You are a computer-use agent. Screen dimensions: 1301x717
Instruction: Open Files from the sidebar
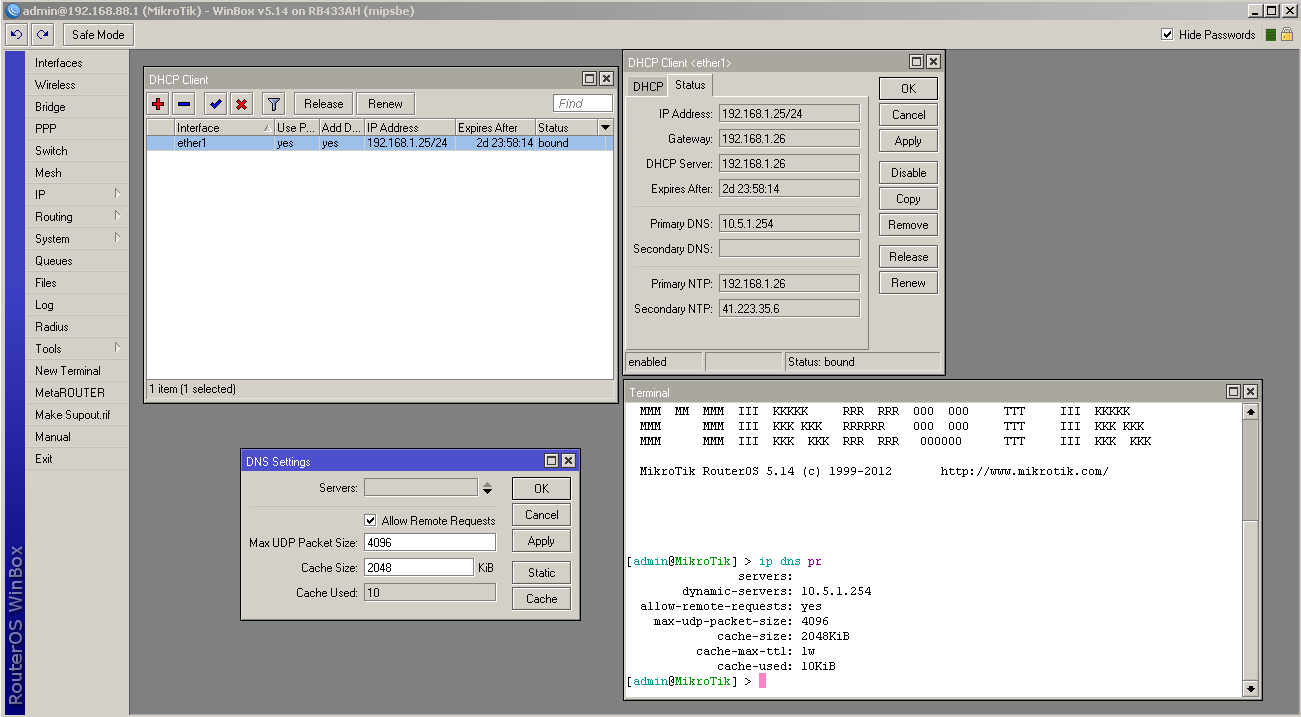[77, 283]
